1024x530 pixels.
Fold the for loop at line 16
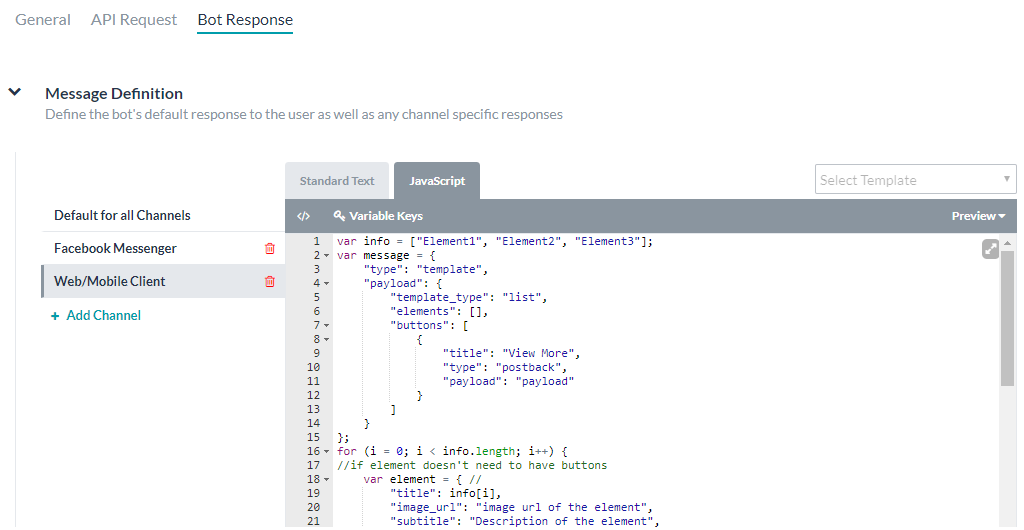[x=327, y=452]
